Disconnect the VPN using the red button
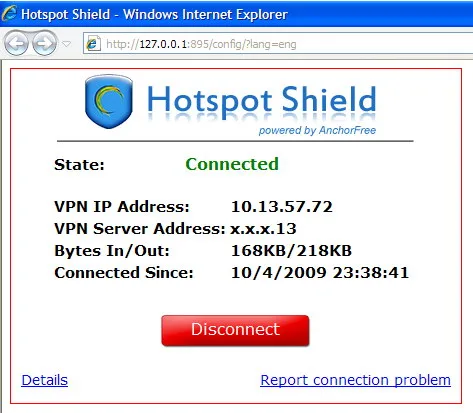473x413 pixels. (235, 330)
